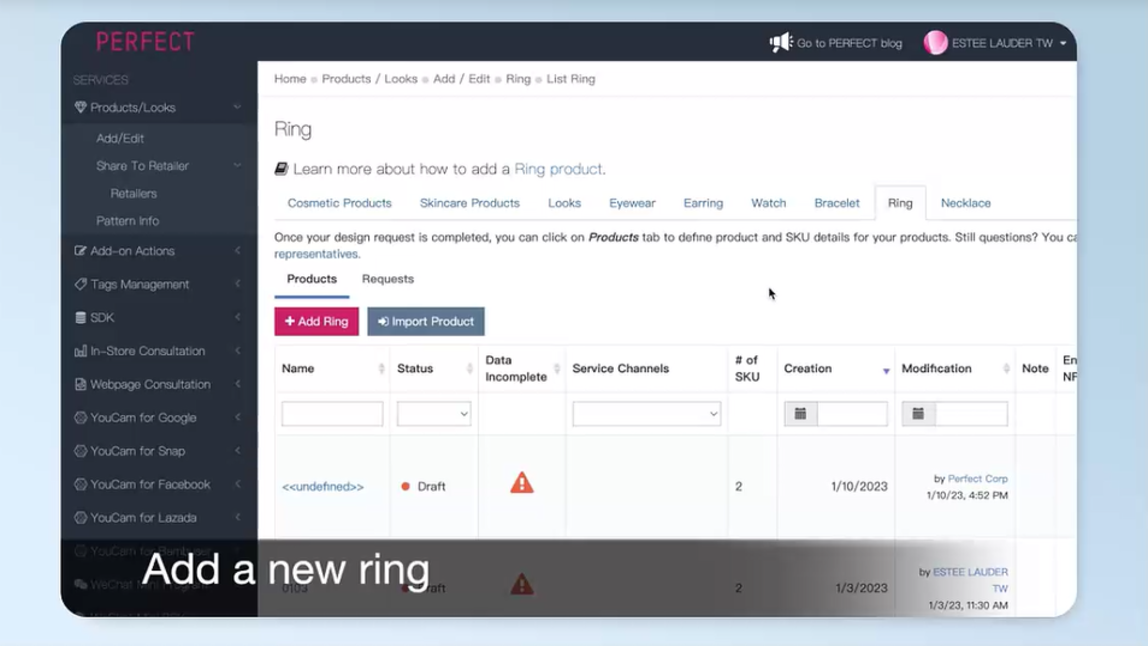Click the ESTEE LAUDER TW avatar
The width and height of the screenshot is (1148, 646).
[935, 42]
